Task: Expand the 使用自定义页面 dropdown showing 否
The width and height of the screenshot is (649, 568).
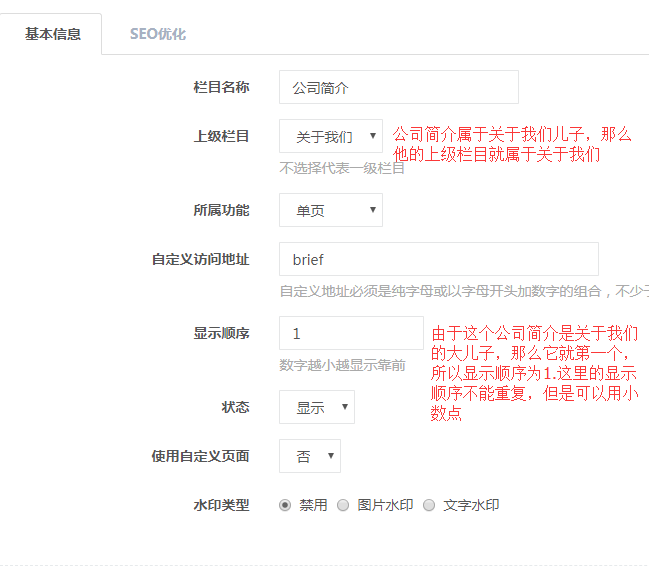Action: [x=309, y=456]
